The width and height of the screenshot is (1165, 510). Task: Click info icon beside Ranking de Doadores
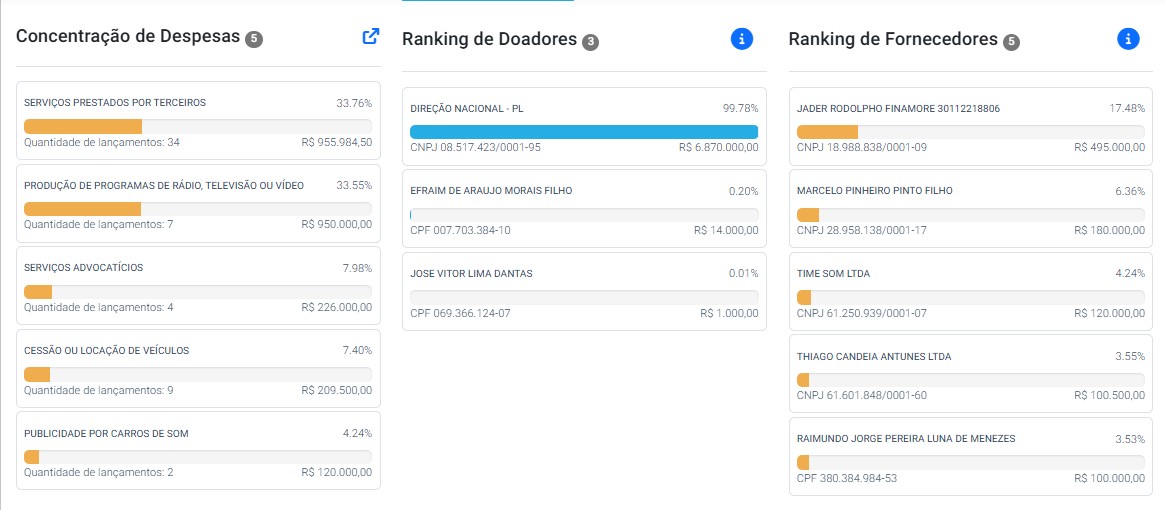tap(741, 39)
